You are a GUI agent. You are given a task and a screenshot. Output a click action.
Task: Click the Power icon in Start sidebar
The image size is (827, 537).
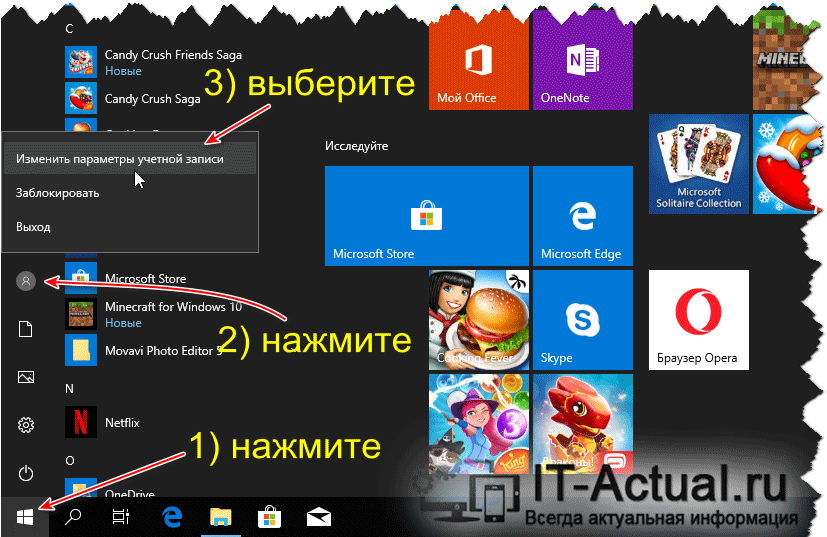[x=26, y=473]
